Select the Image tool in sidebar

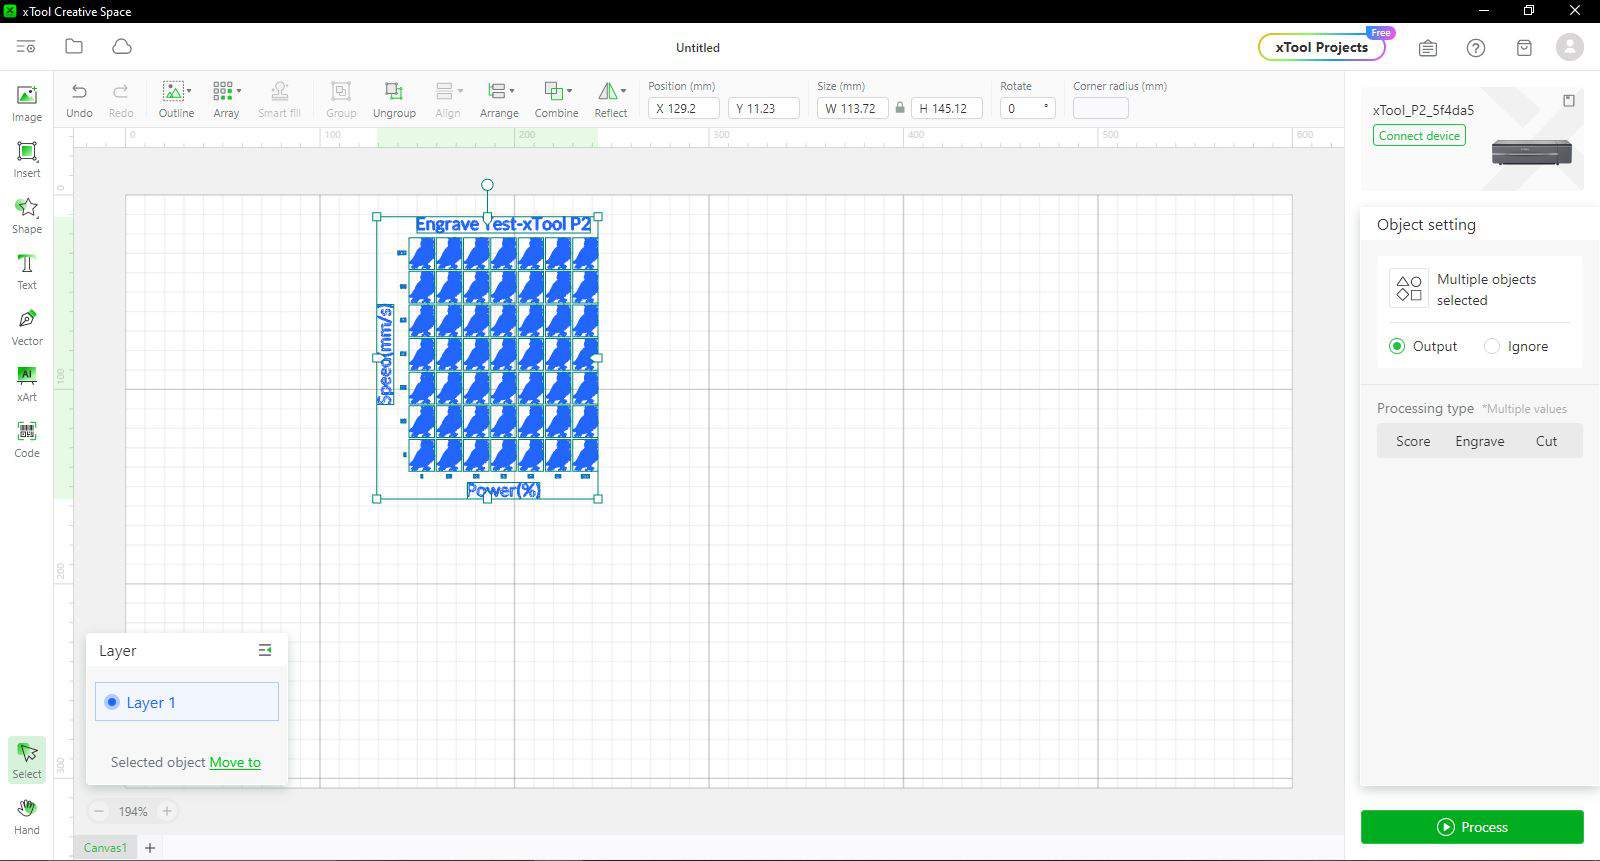click(x=27, y=103)
